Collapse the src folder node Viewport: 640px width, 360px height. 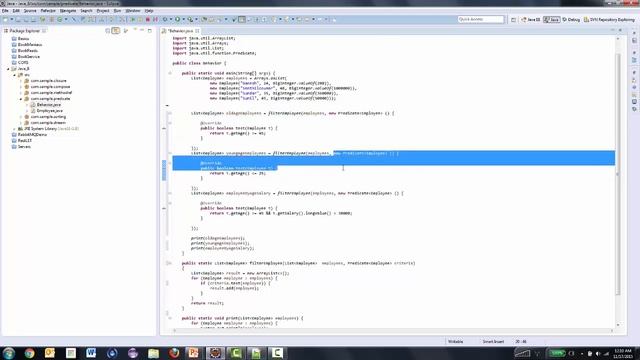pos(14,75)
